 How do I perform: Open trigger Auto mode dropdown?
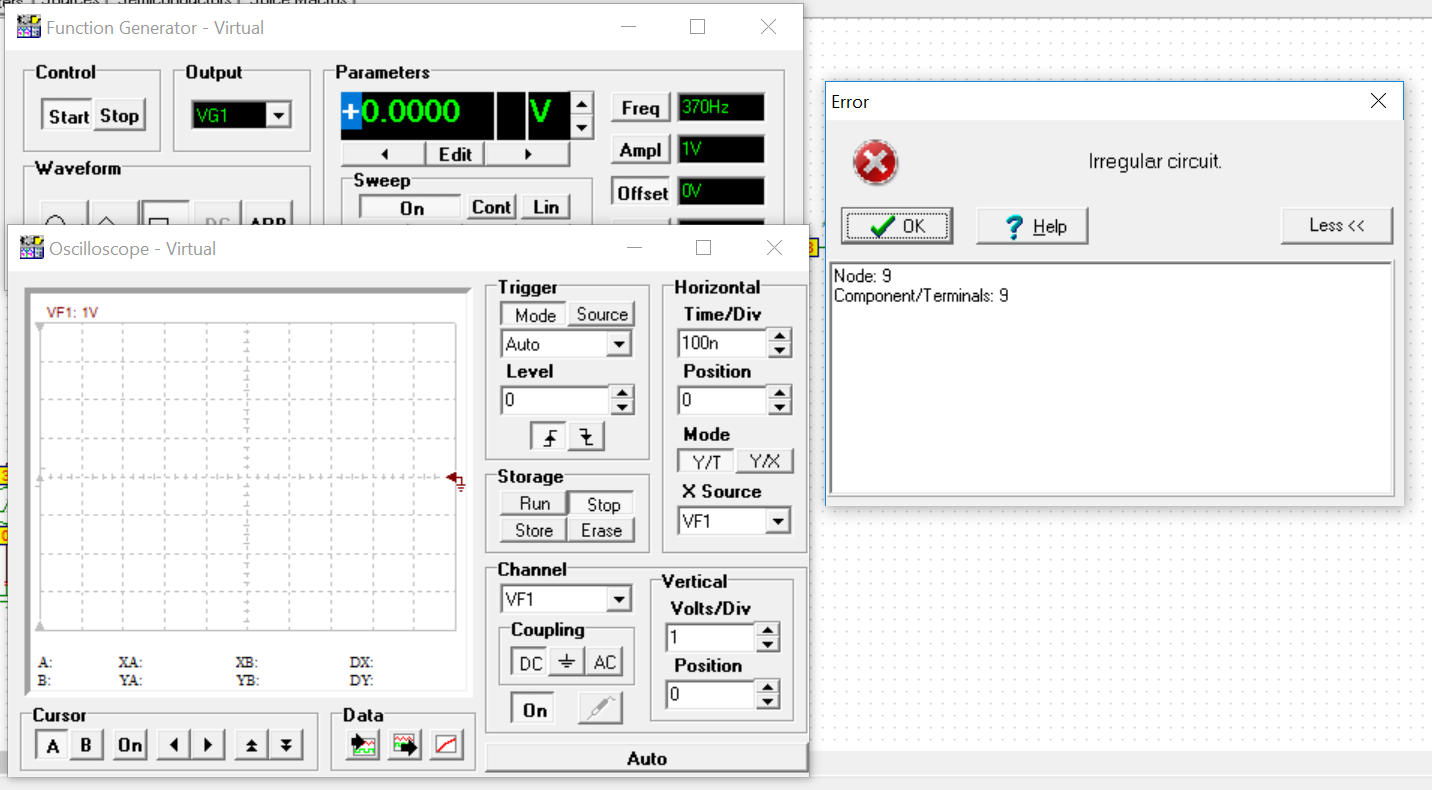[x=619, y=344]
